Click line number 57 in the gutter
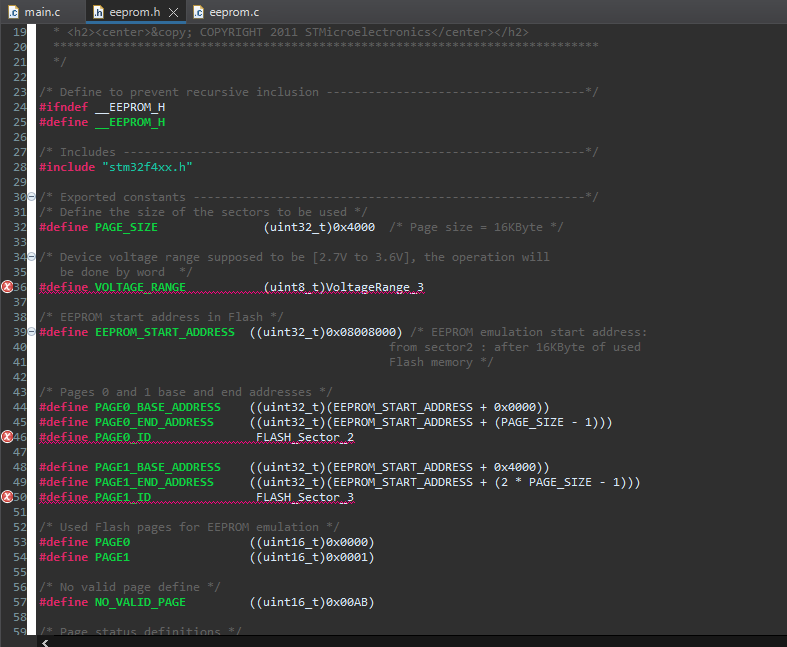The height and width of the screenshot is (647, 787). coord(20,602)
